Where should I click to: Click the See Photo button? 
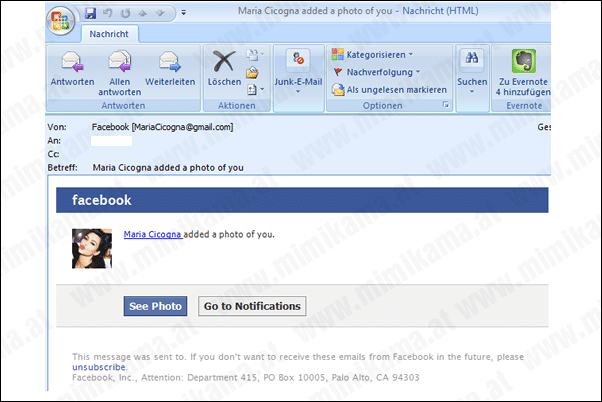[x=155, y=306]
